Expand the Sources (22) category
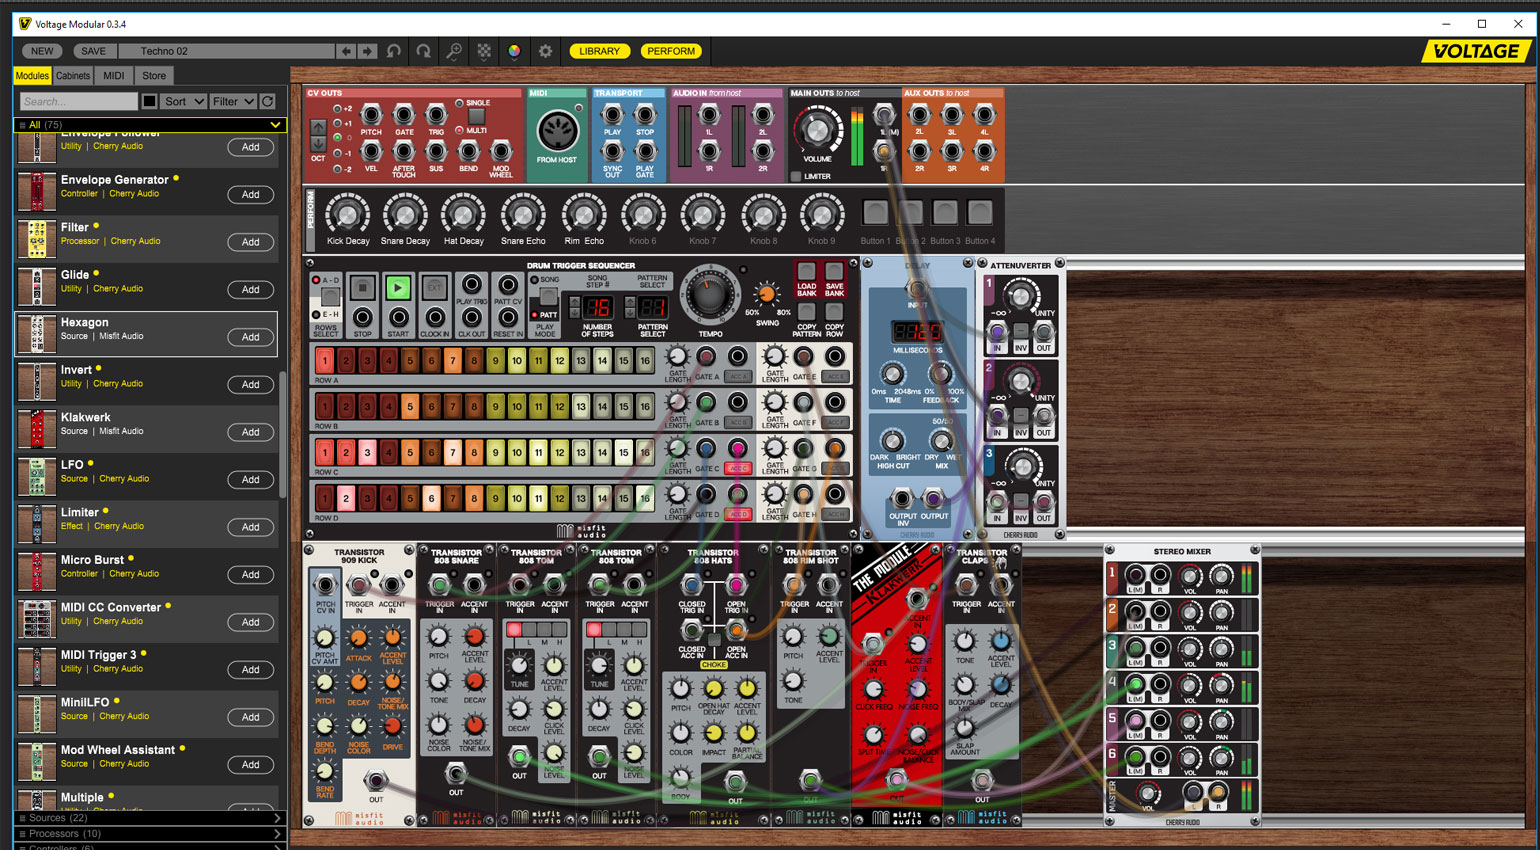 pos(150,818)
